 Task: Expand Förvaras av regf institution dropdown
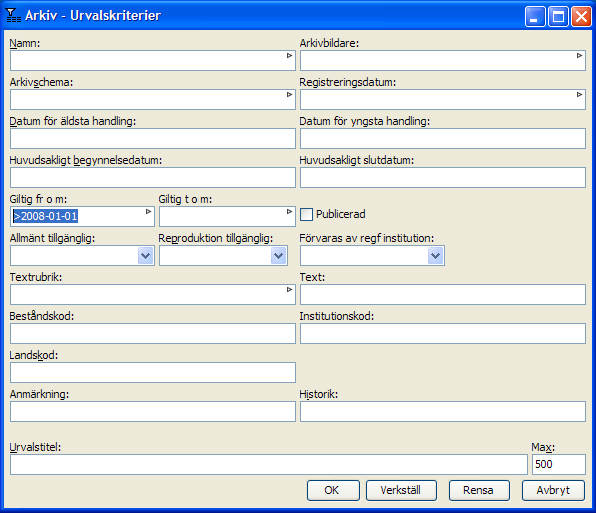tap(436, 256)
